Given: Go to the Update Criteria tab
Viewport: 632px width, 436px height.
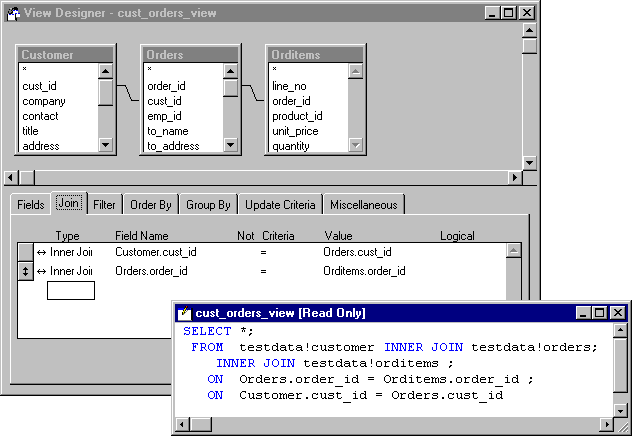Looking at the screenshot, I should [281, 205].
